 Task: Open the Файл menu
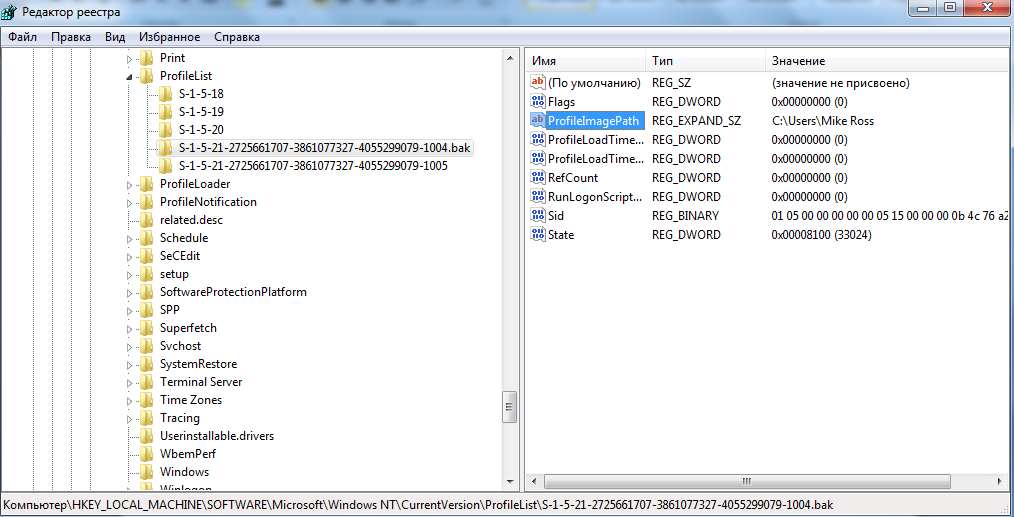pos(23,37)
